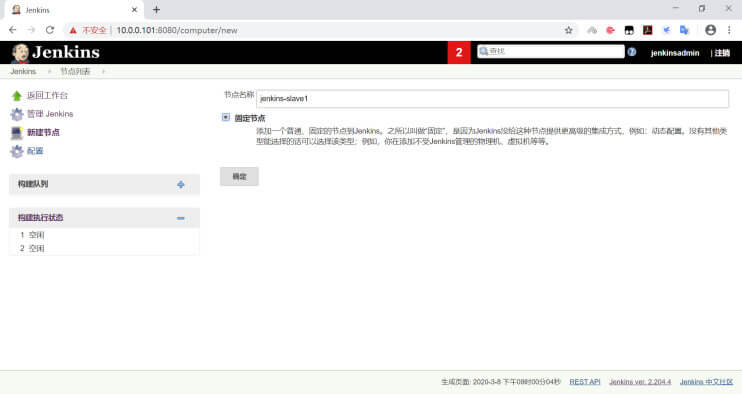
Task: Open the red notification badge showing 2
Action: tap(459, 53)
